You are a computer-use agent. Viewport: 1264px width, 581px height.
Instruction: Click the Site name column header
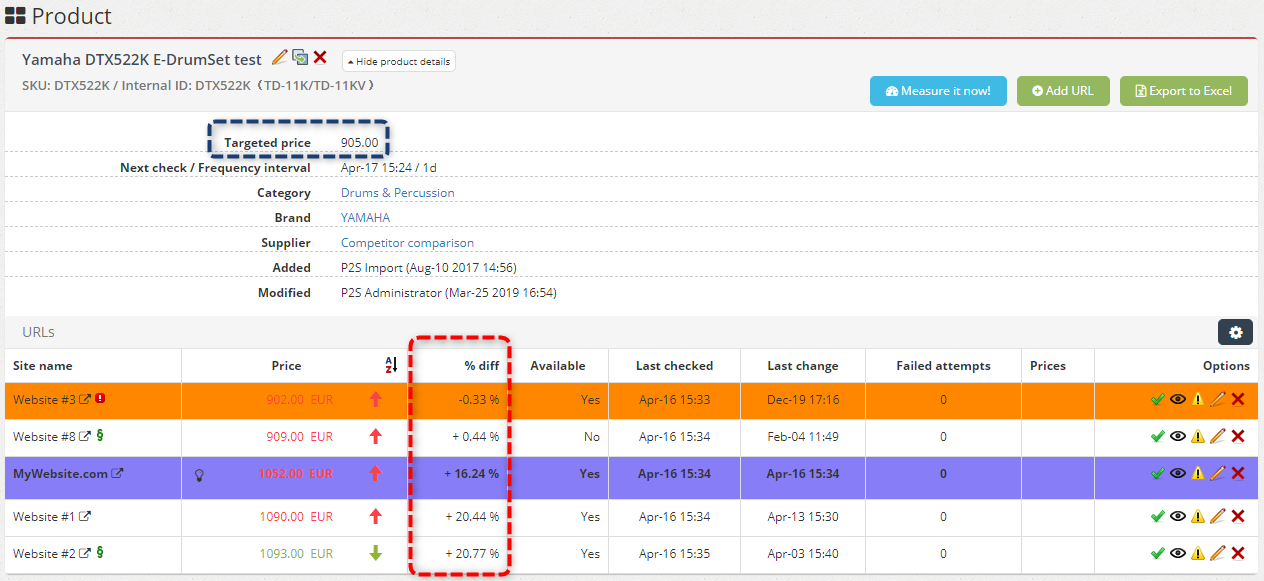pyautogui.click(x=43, y=366)
